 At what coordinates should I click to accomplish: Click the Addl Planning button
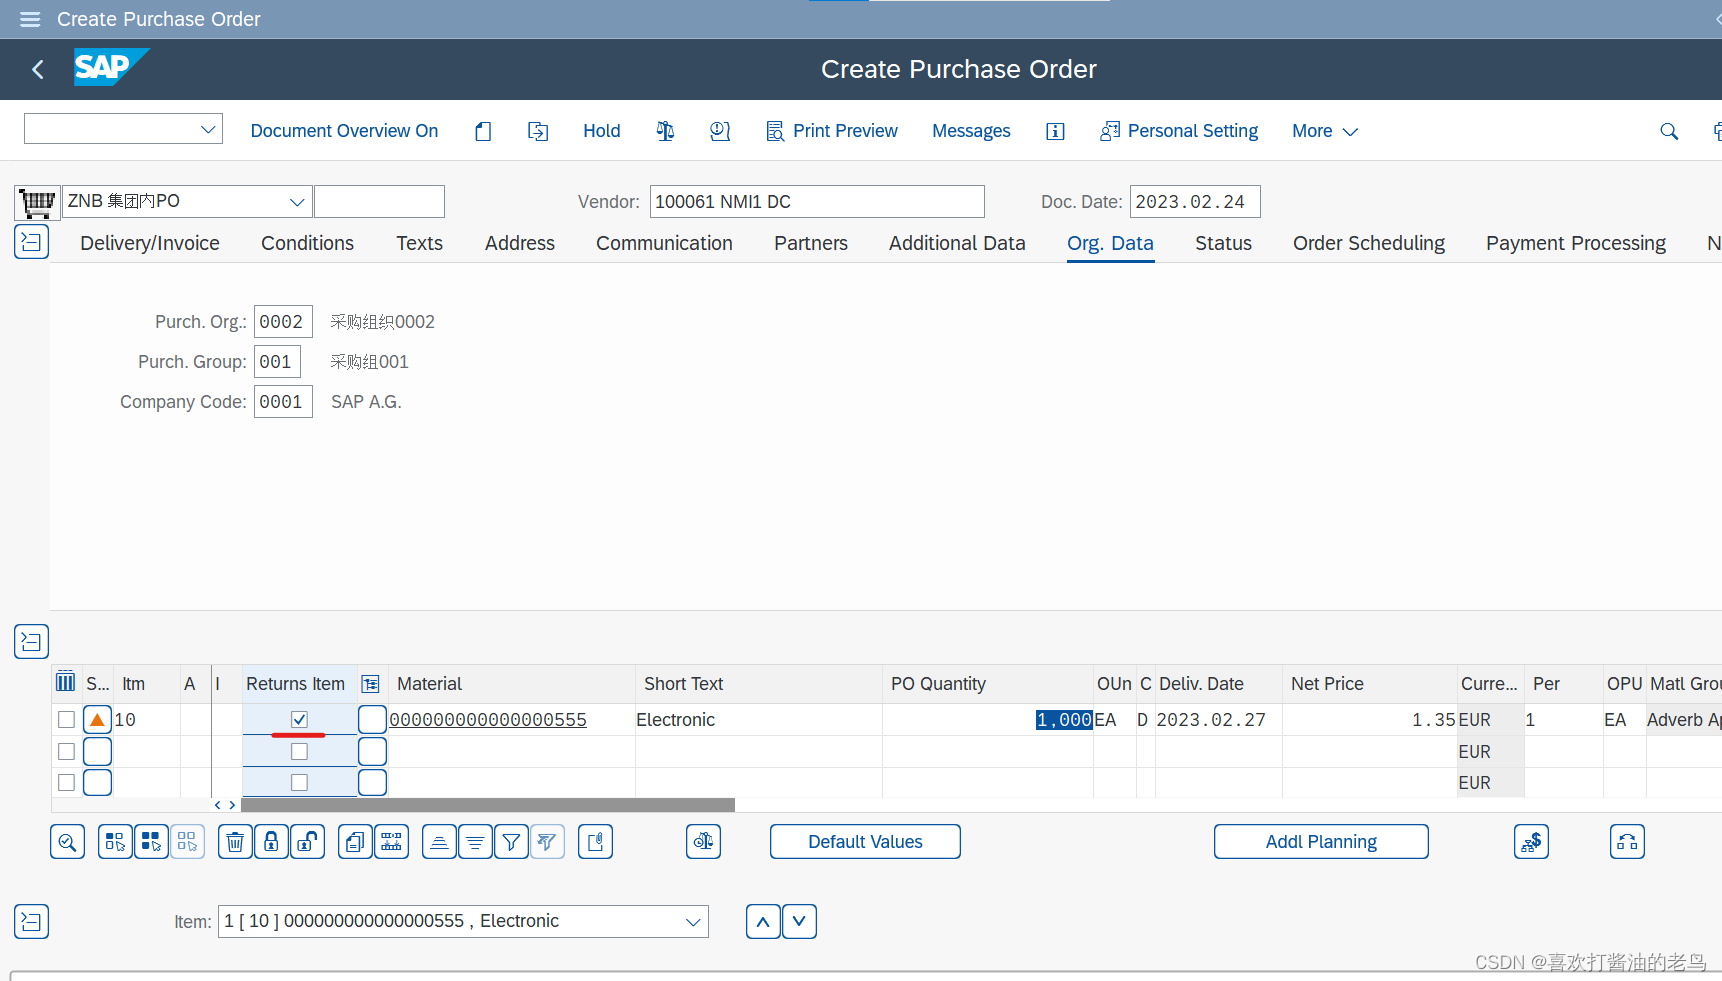click(1320, 841)
